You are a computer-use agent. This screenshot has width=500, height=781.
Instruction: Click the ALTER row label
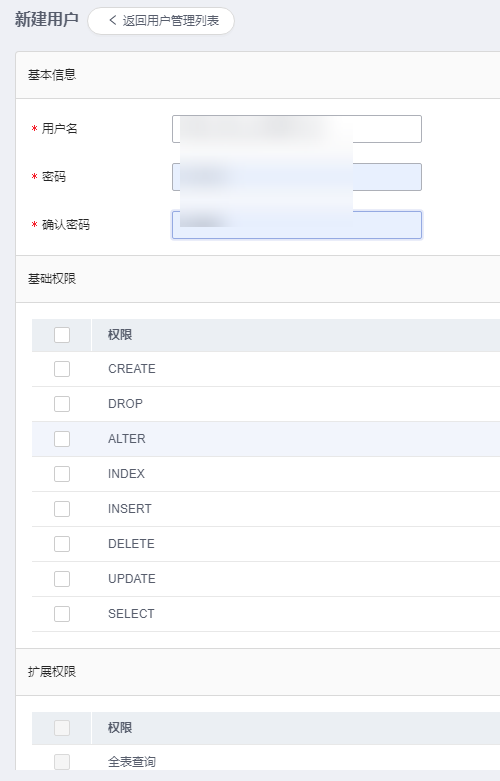click(126, 439)
